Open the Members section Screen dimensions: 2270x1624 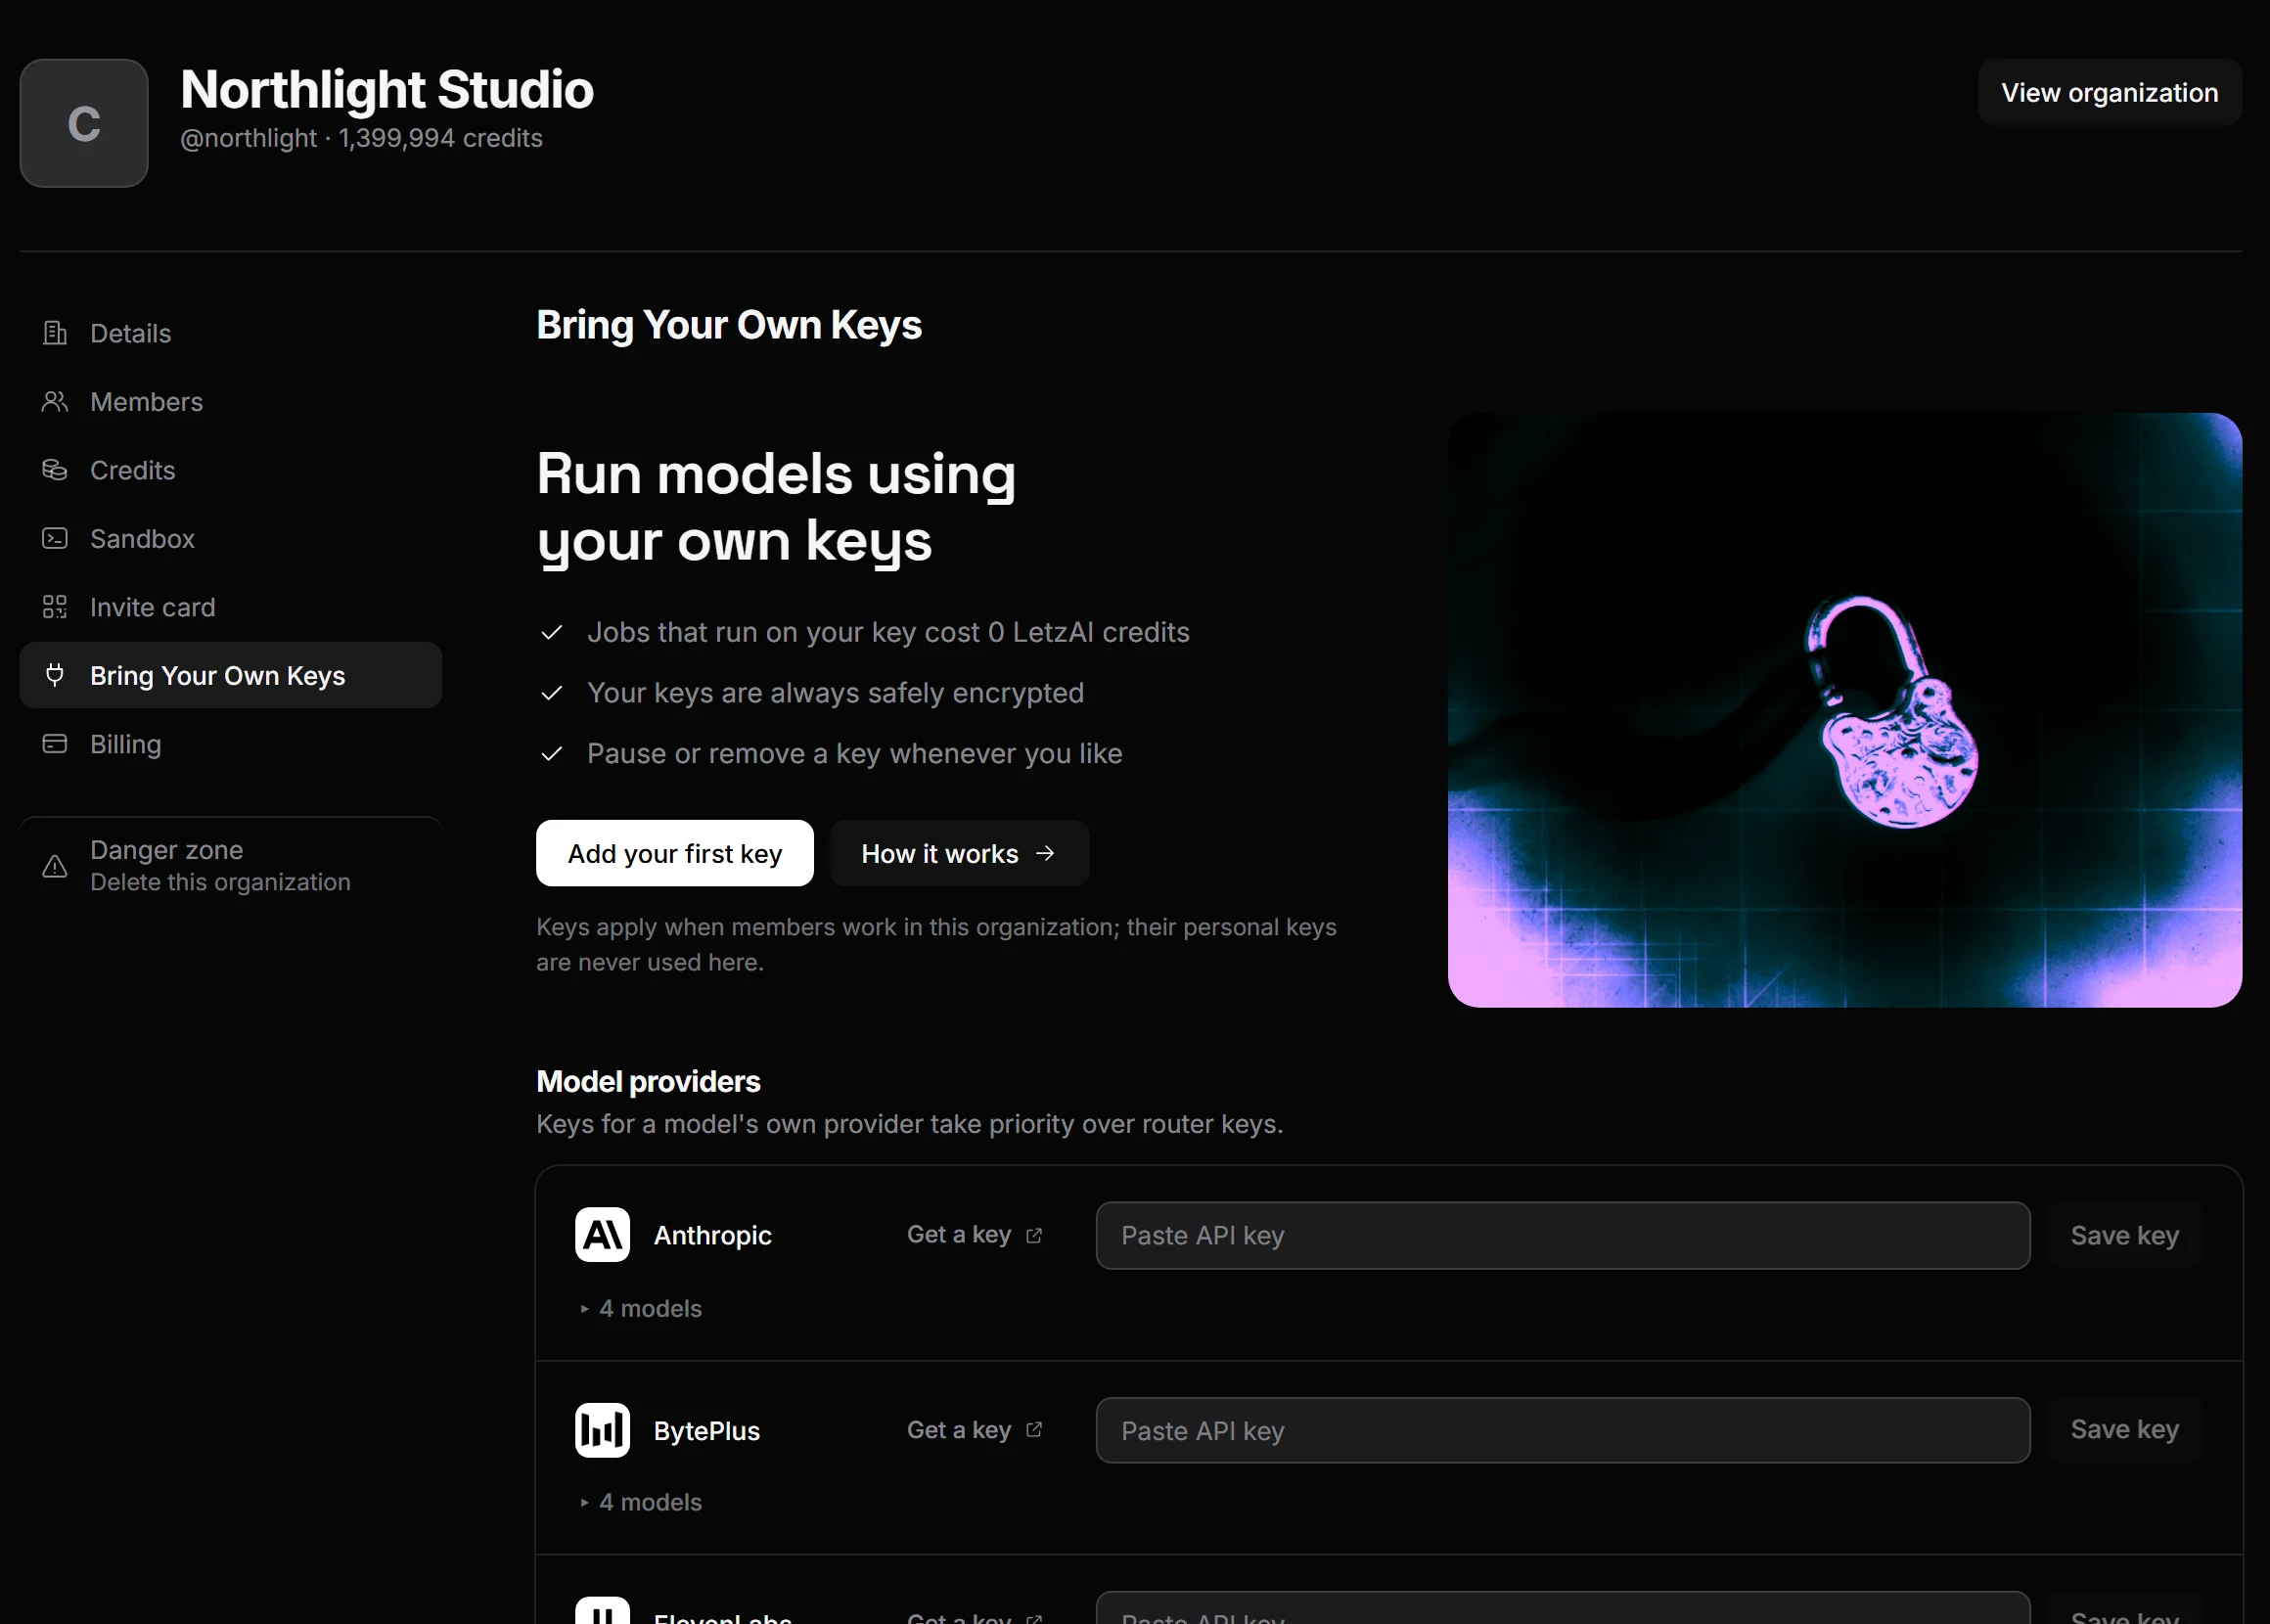click(x=231, y=401)
